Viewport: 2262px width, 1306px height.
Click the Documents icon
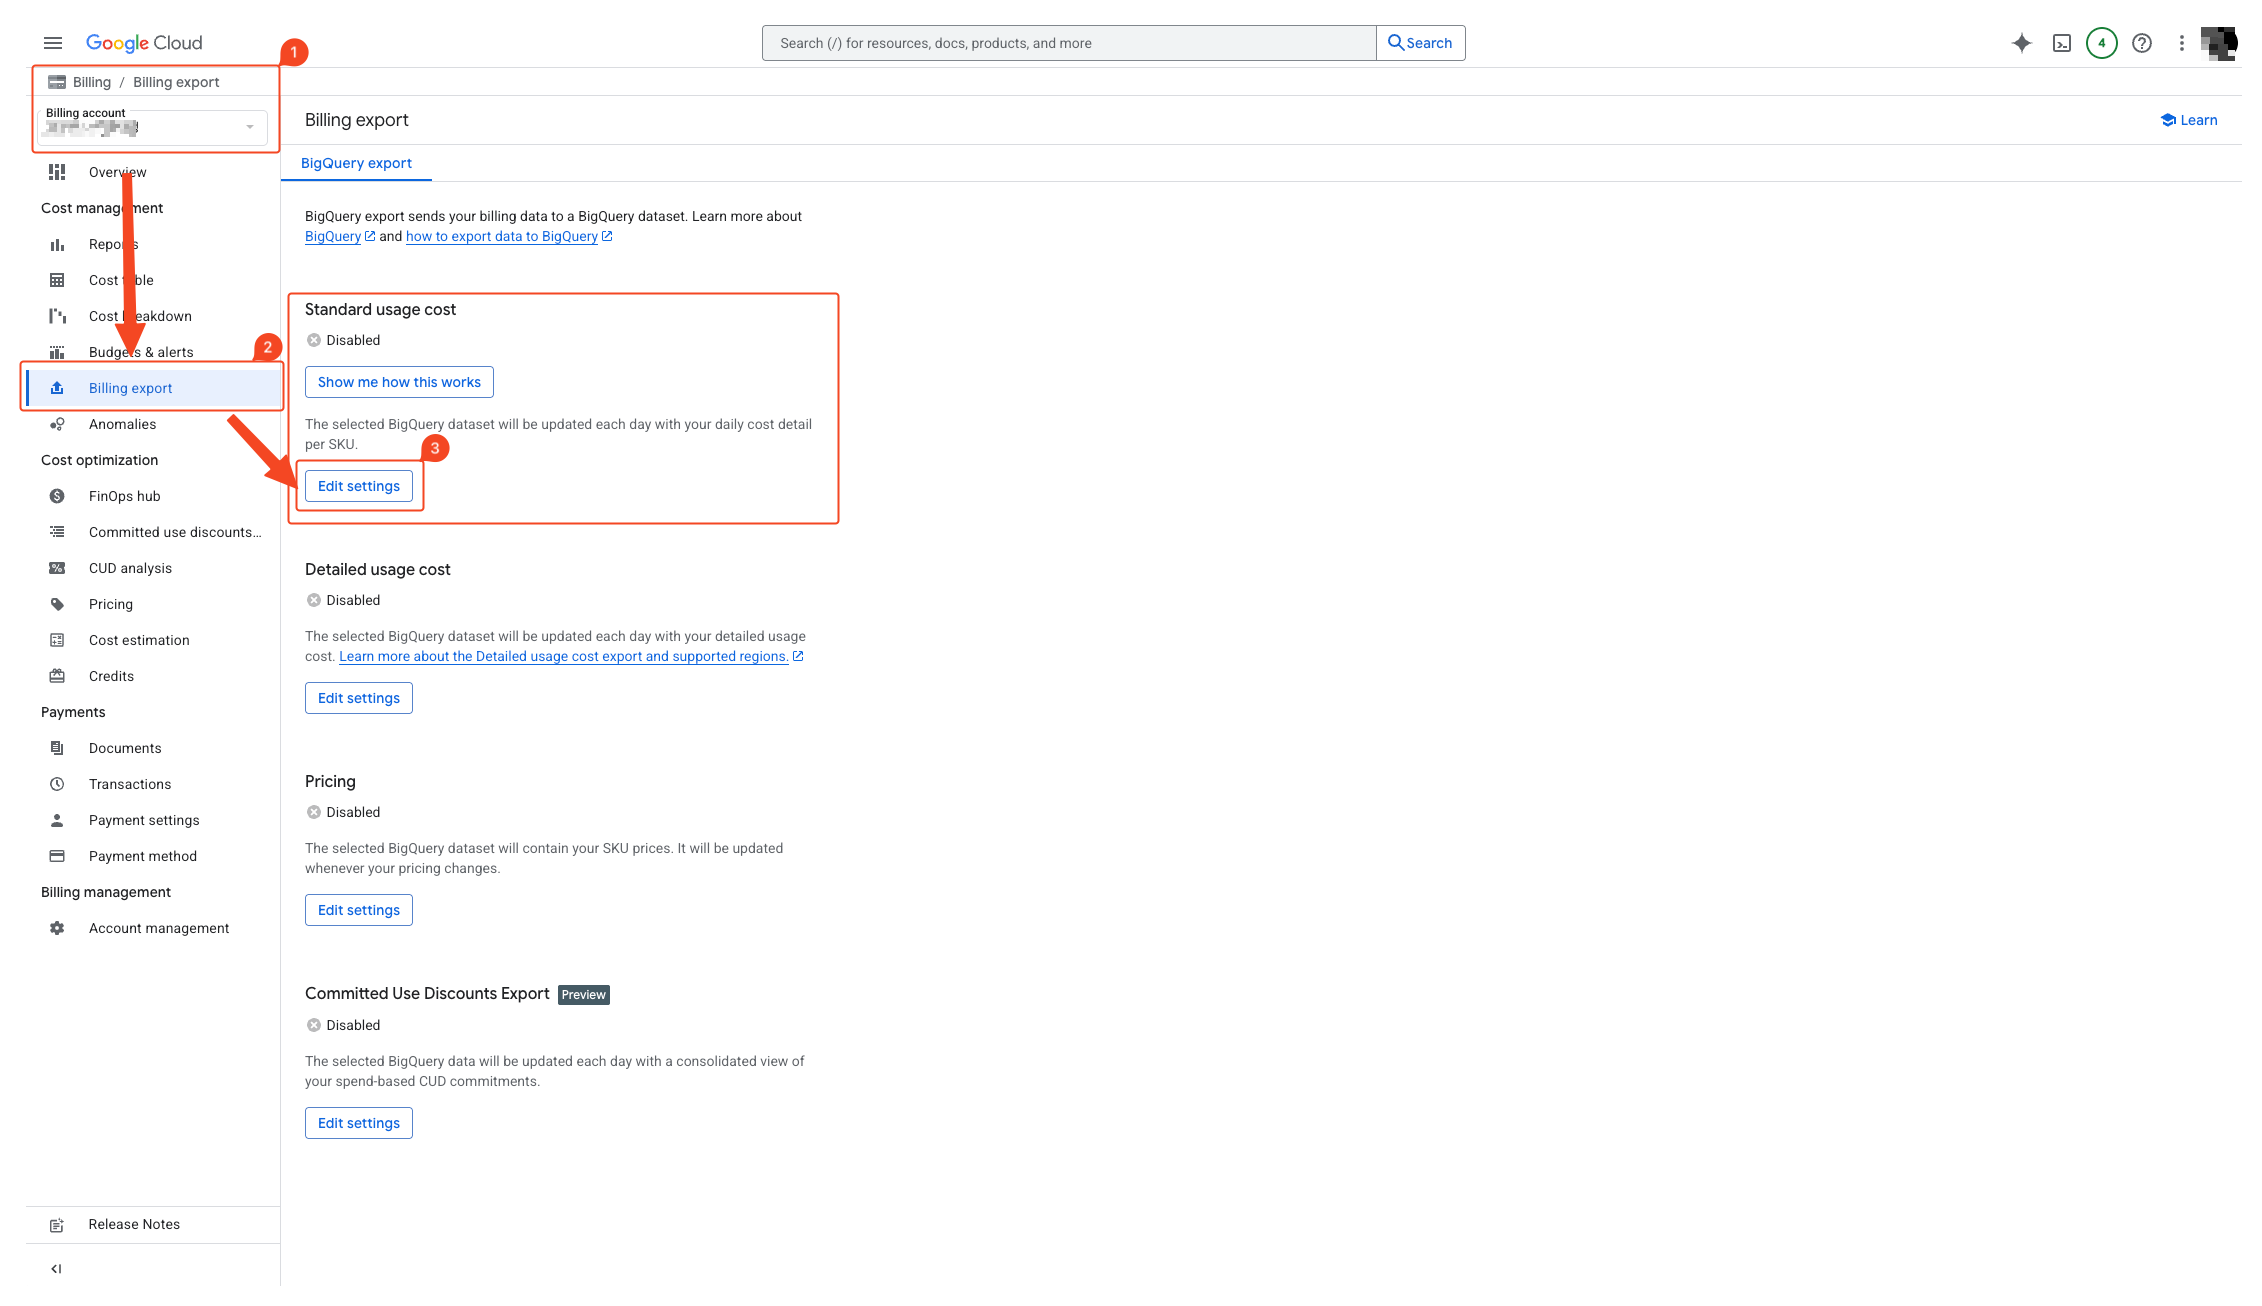(x=57, y=748)
